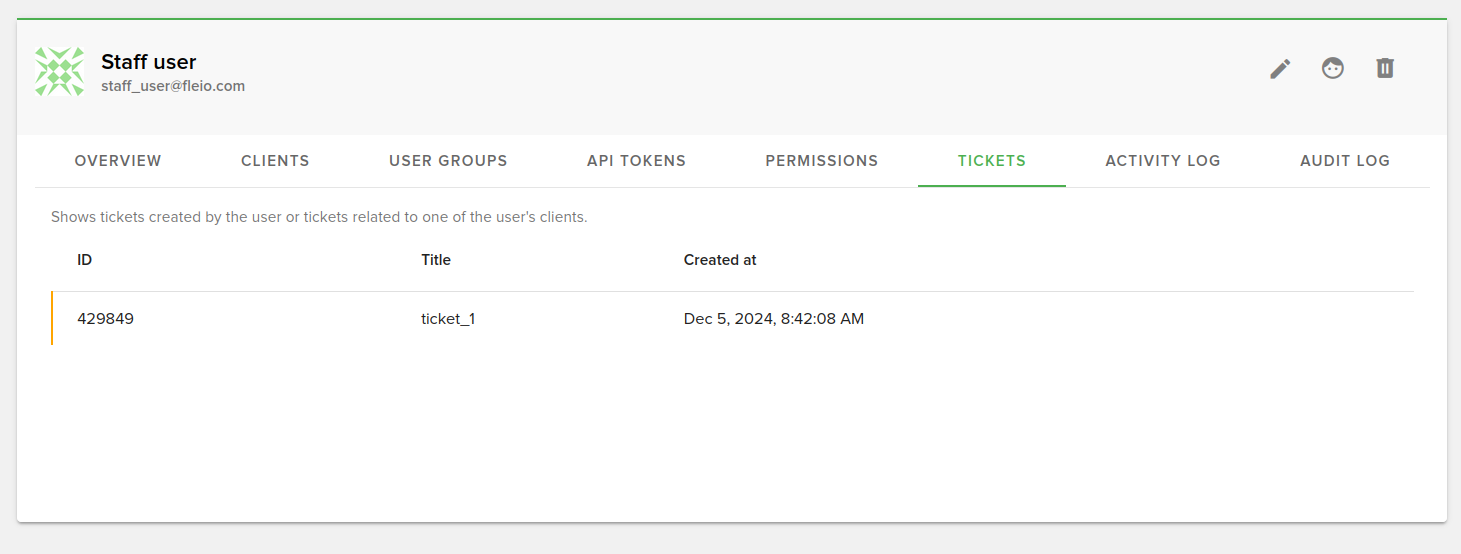Click the edit pencil icon

pyautogui.click(x=1280, y=69)
